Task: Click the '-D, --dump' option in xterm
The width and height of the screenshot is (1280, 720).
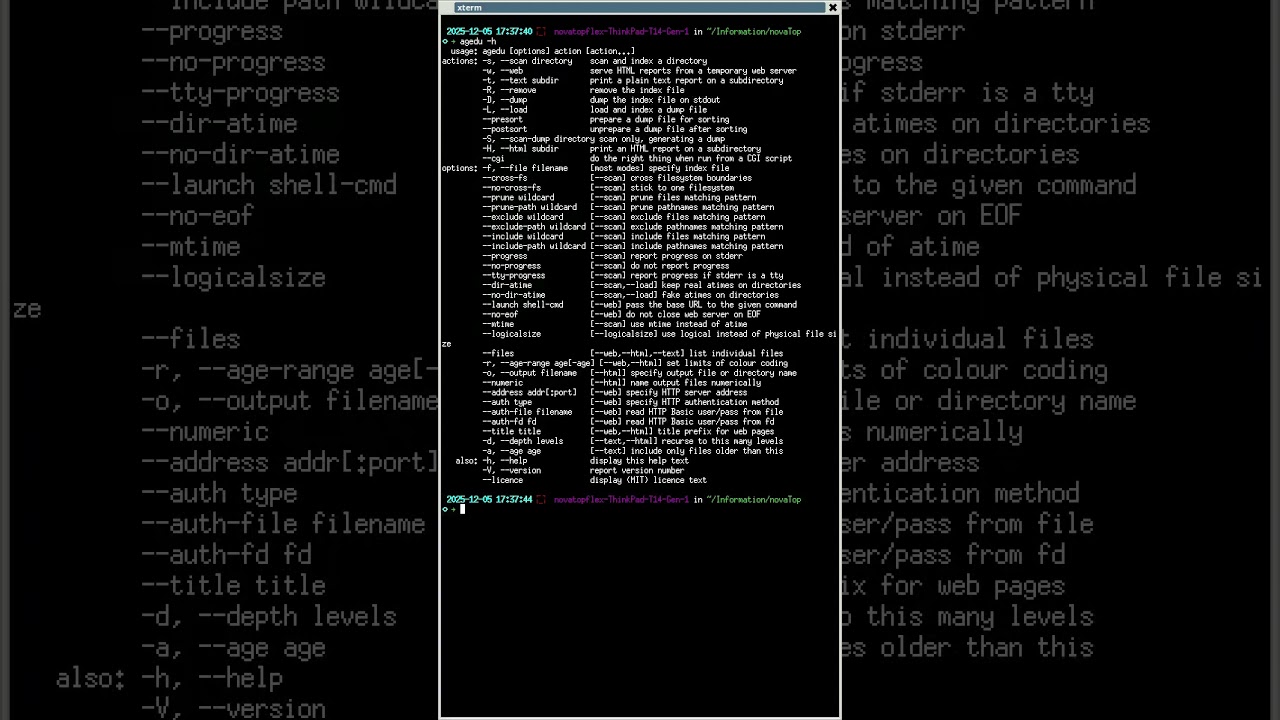Action: tap(504, 100)
